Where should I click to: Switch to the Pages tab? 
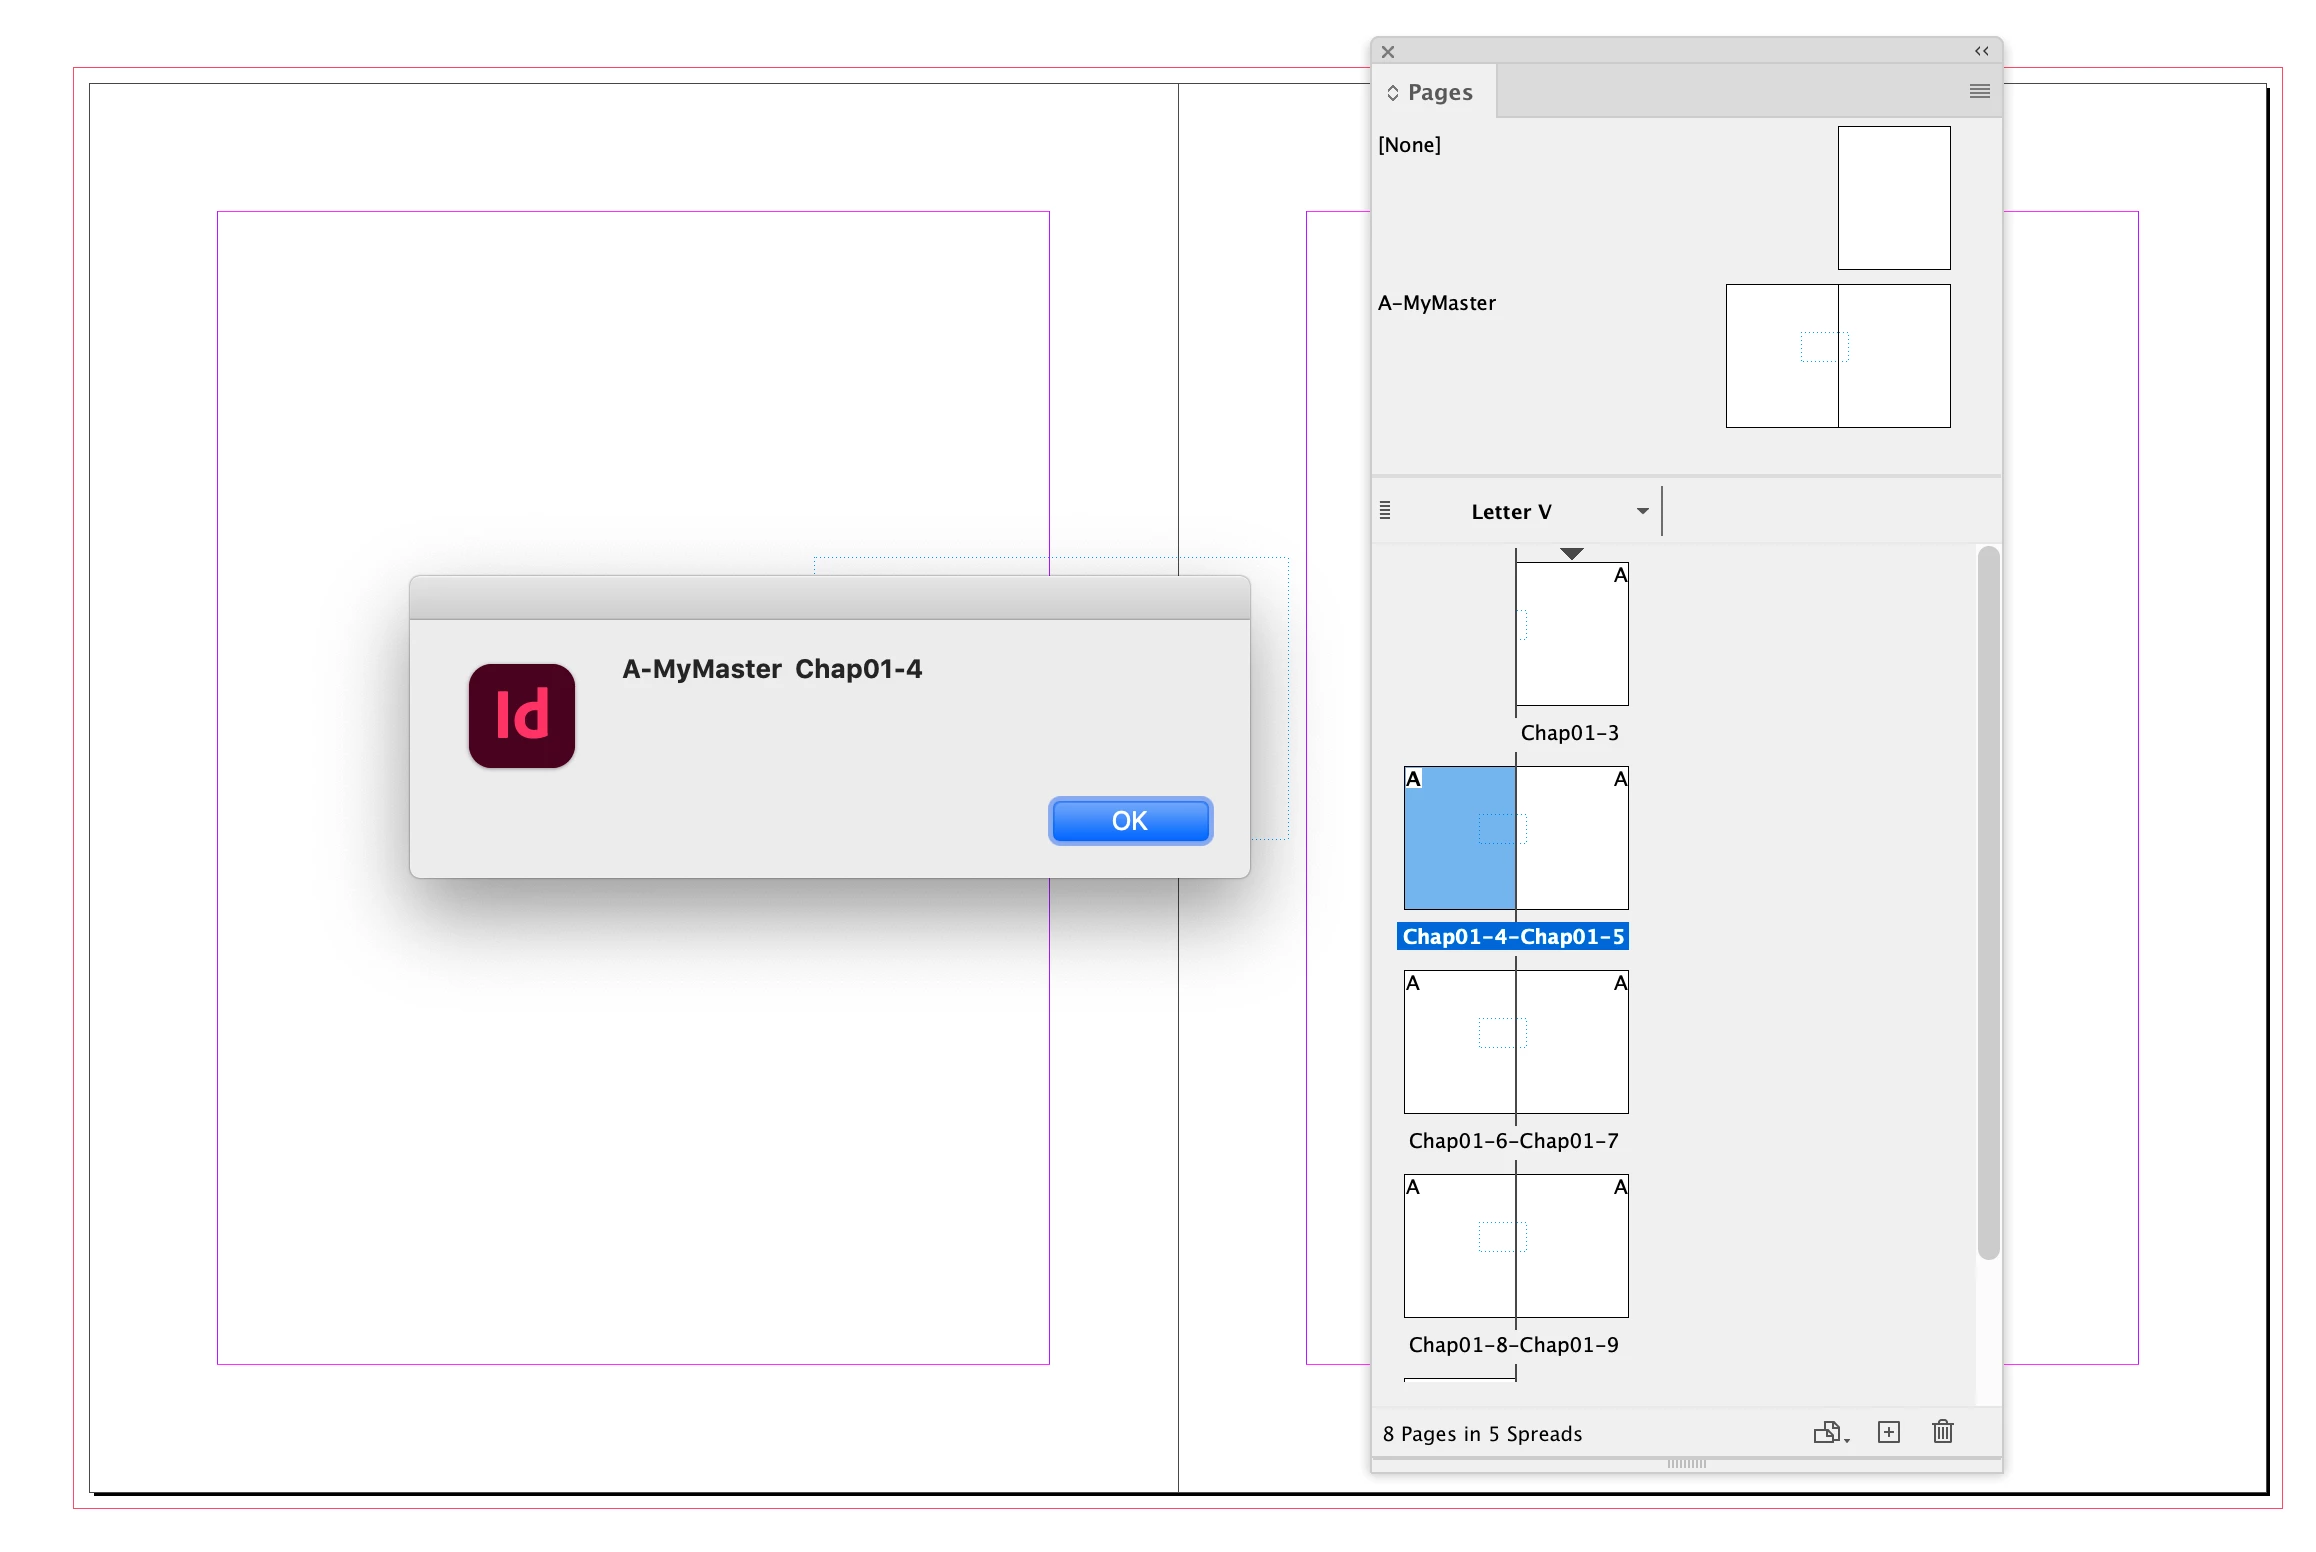[x=1439, y=93]
